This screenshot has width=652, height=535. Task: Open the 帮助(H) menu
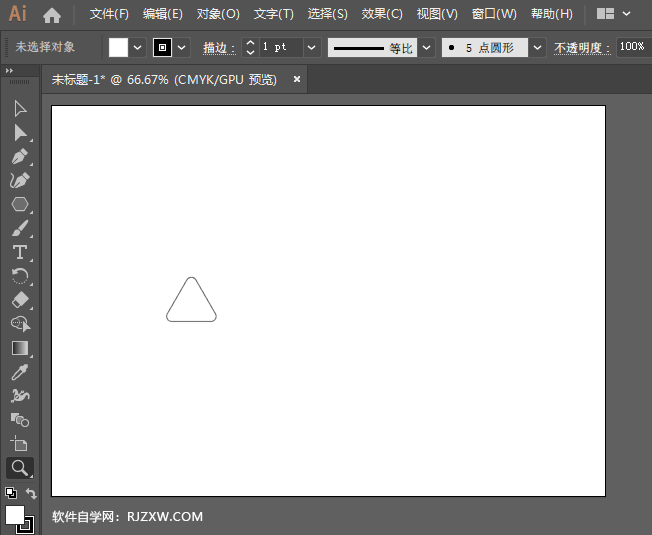coord(552,14)
